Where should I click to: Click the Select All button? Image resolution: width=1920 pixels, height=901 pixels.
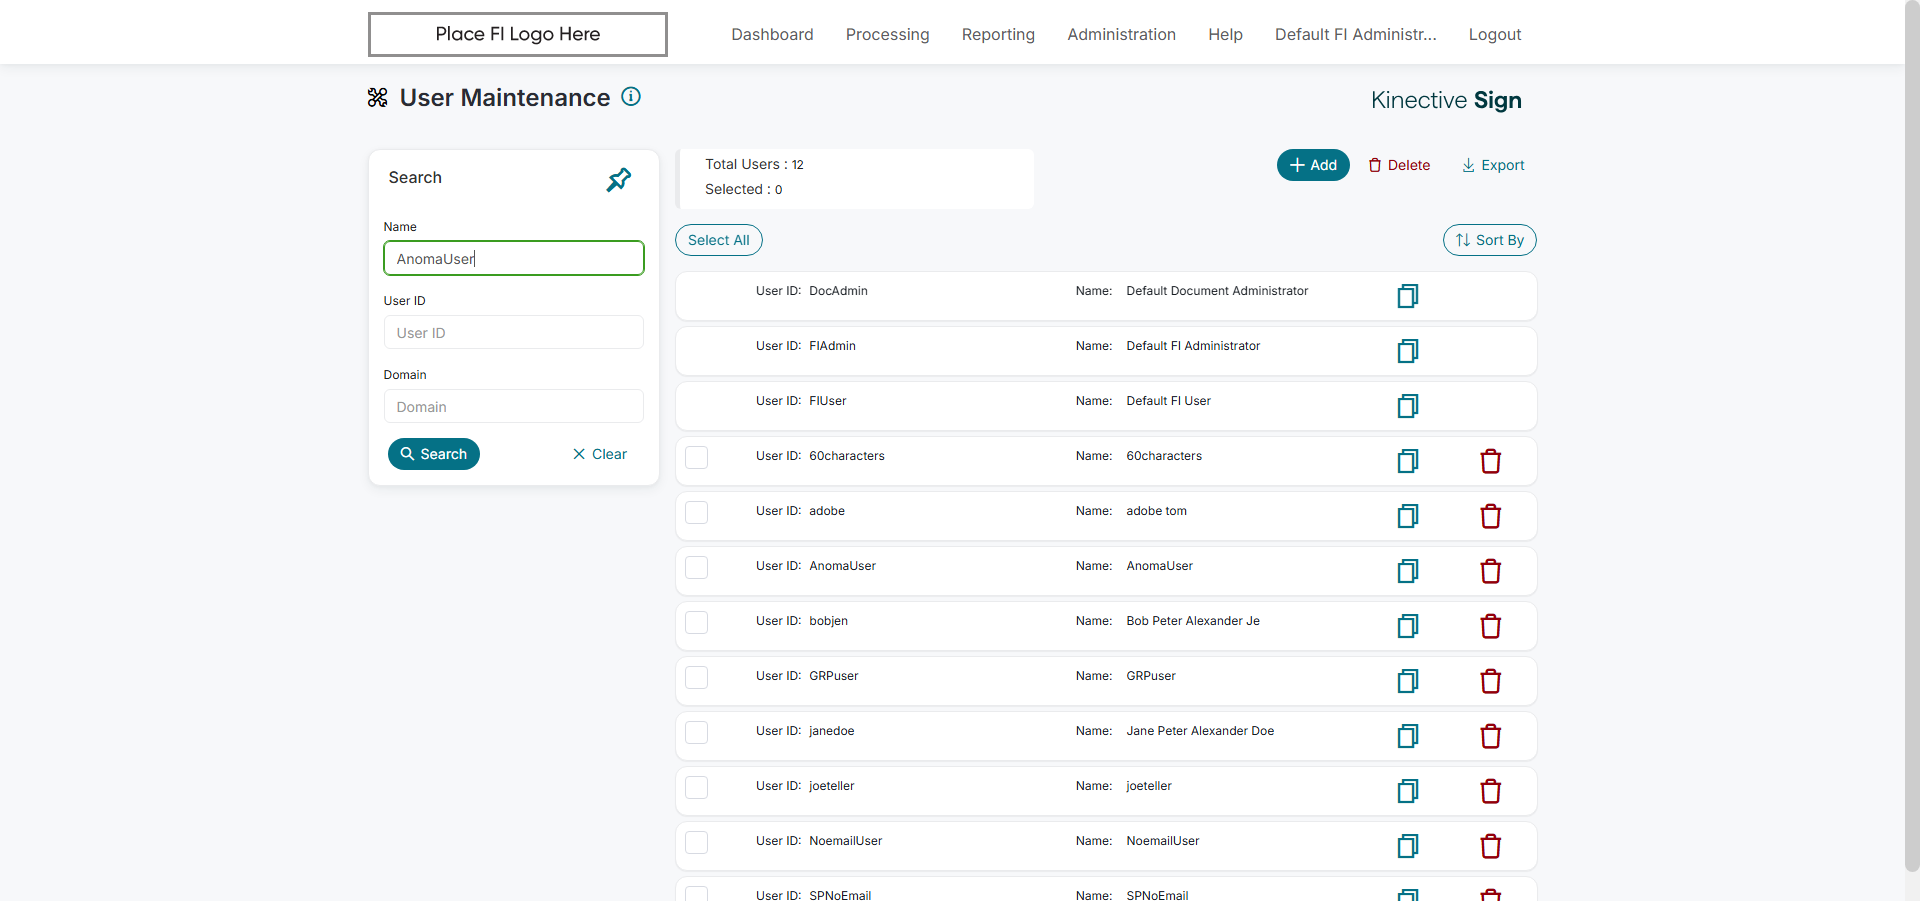coord(719,240)
